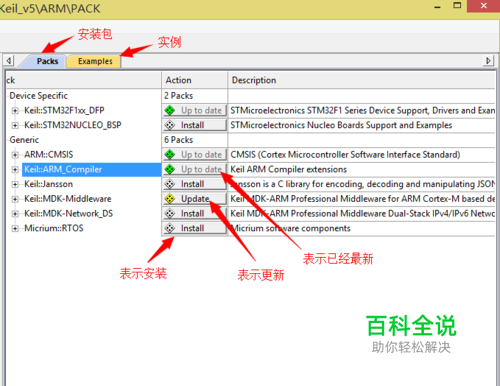
Task: Expand the Keil::MDK-Network_DS tree node
Action: 15,214
